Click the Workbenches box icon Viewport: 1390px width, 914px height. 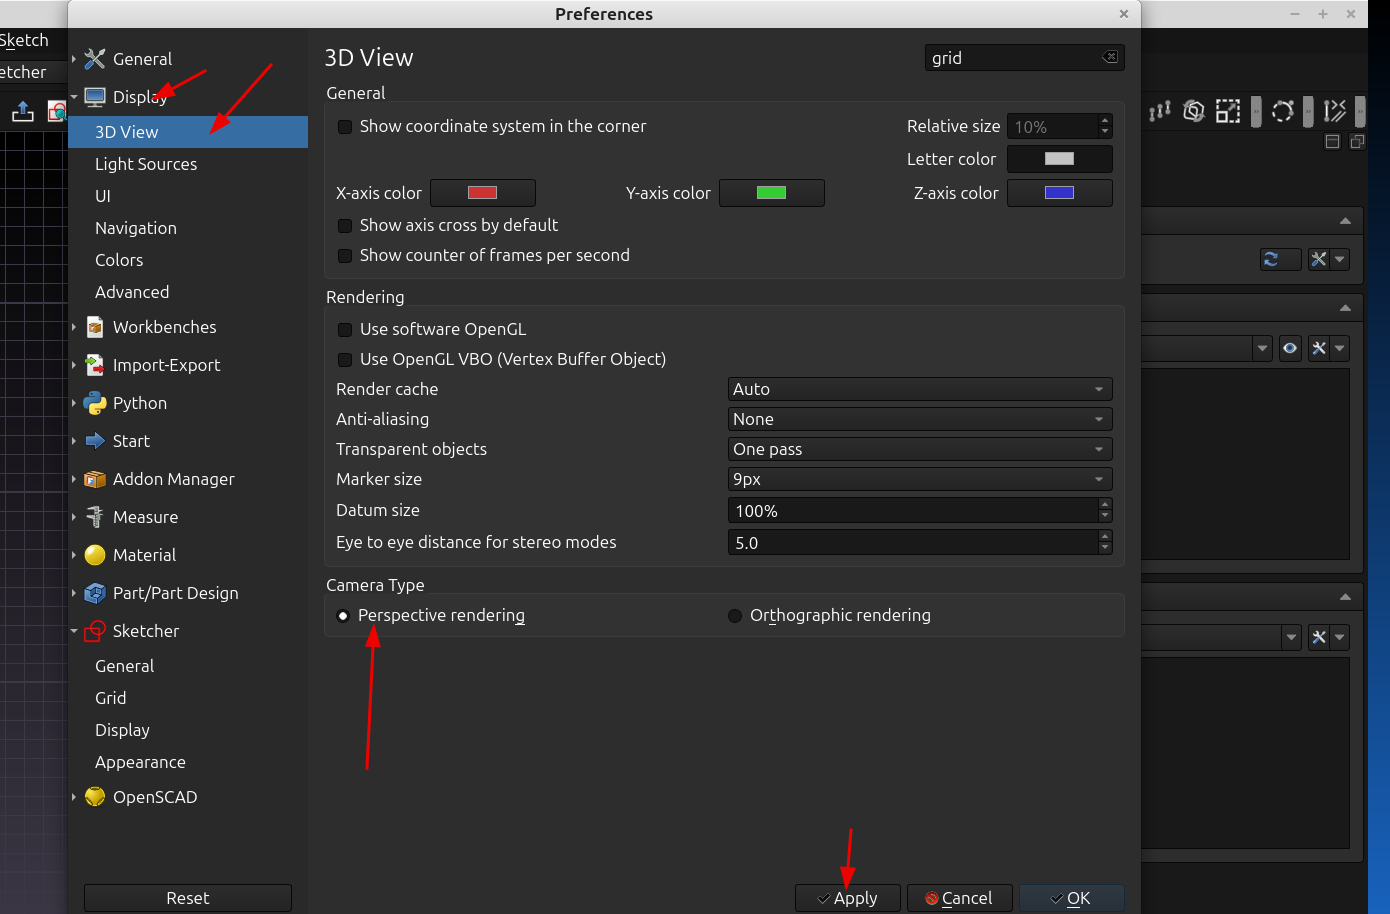pos(95,327)
